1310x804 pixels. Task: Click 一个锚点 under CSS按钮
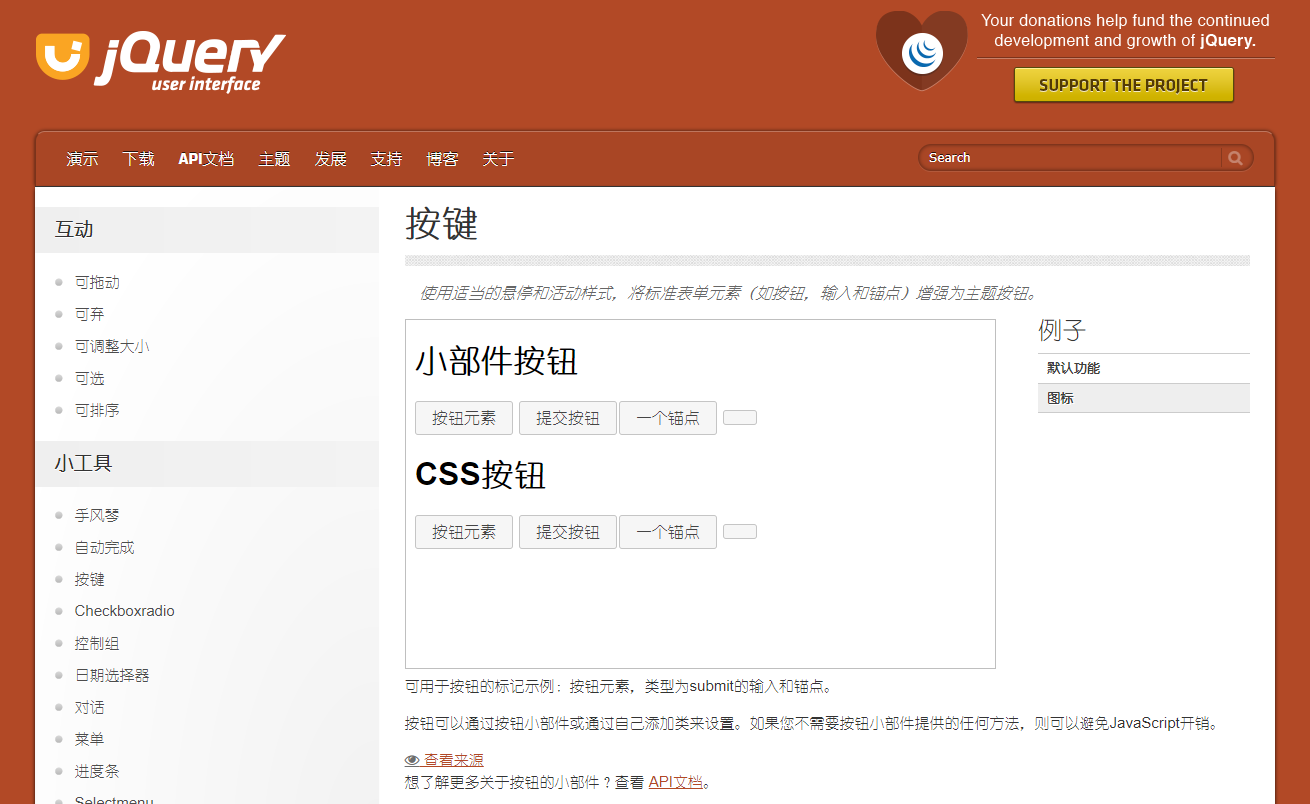pos(668,532)
